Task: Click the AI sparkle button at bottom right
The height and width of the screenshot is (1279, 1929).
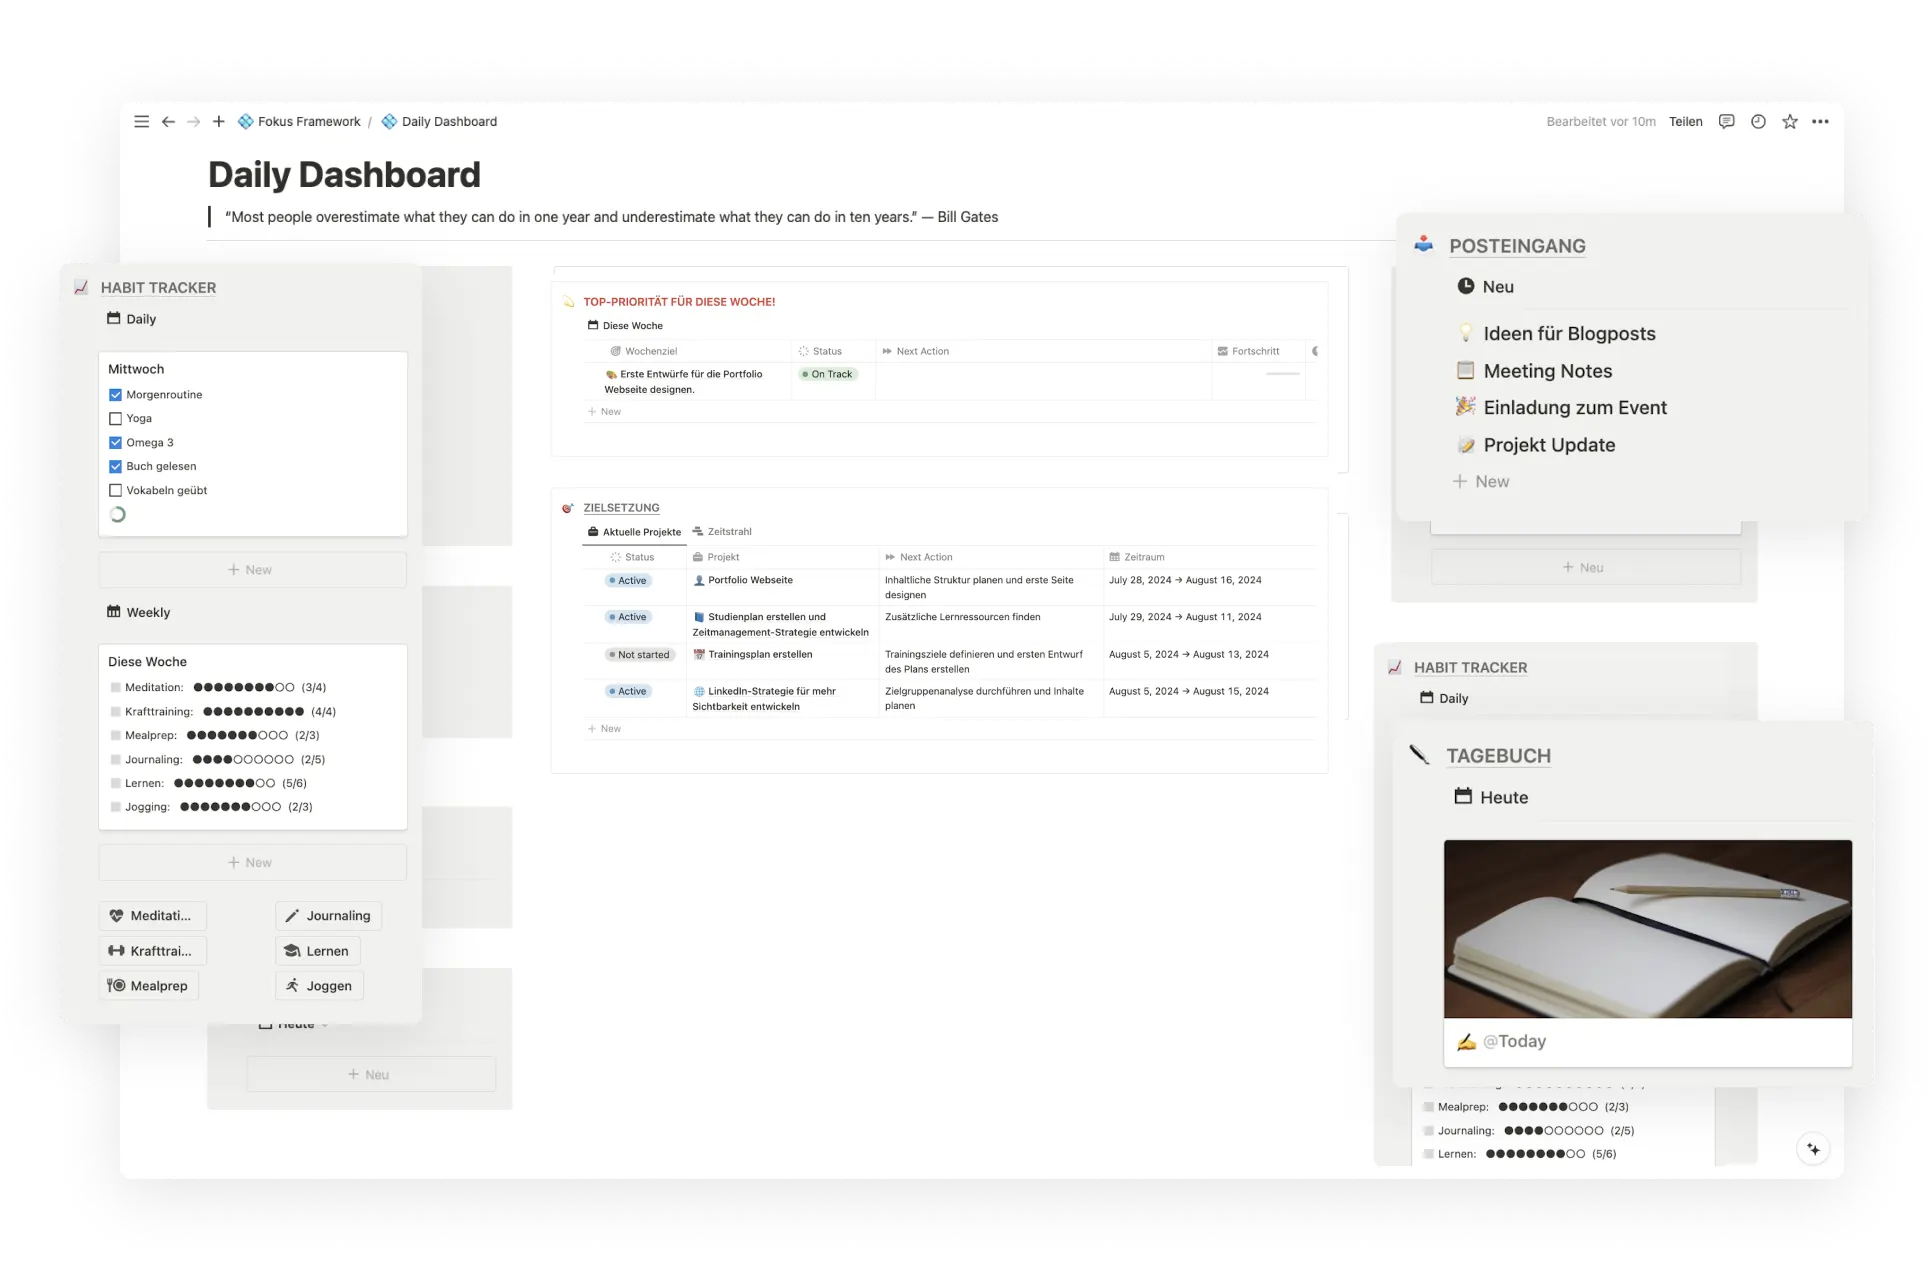Action: click(1813, 1149)
